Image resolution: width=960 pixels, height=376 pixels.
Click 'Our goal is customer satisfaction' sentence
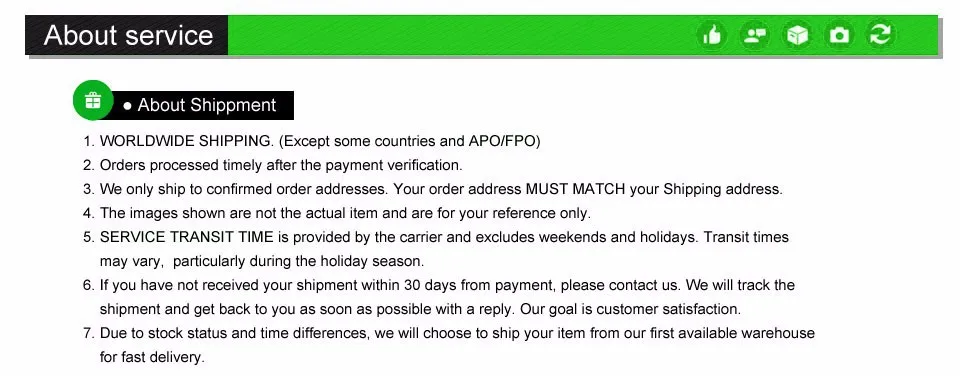coord(631,309)
